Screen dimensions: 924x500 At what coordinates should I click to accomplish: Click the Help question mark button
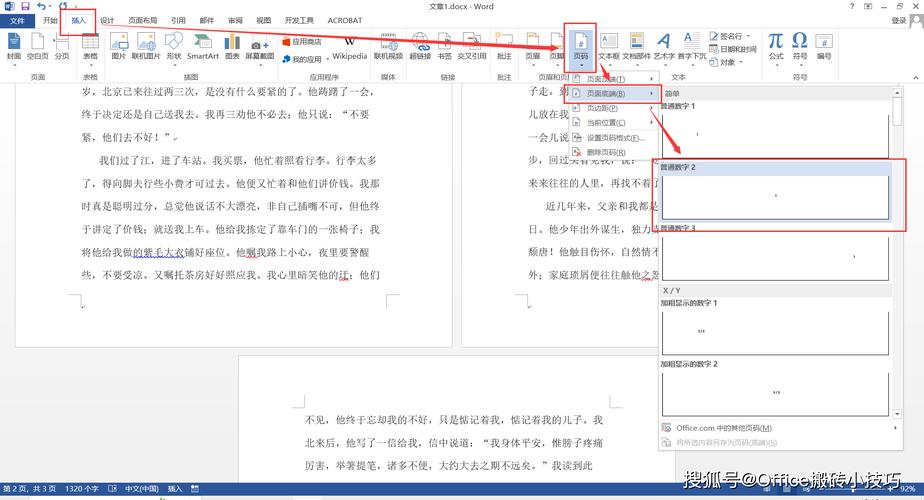coord(852,6)
